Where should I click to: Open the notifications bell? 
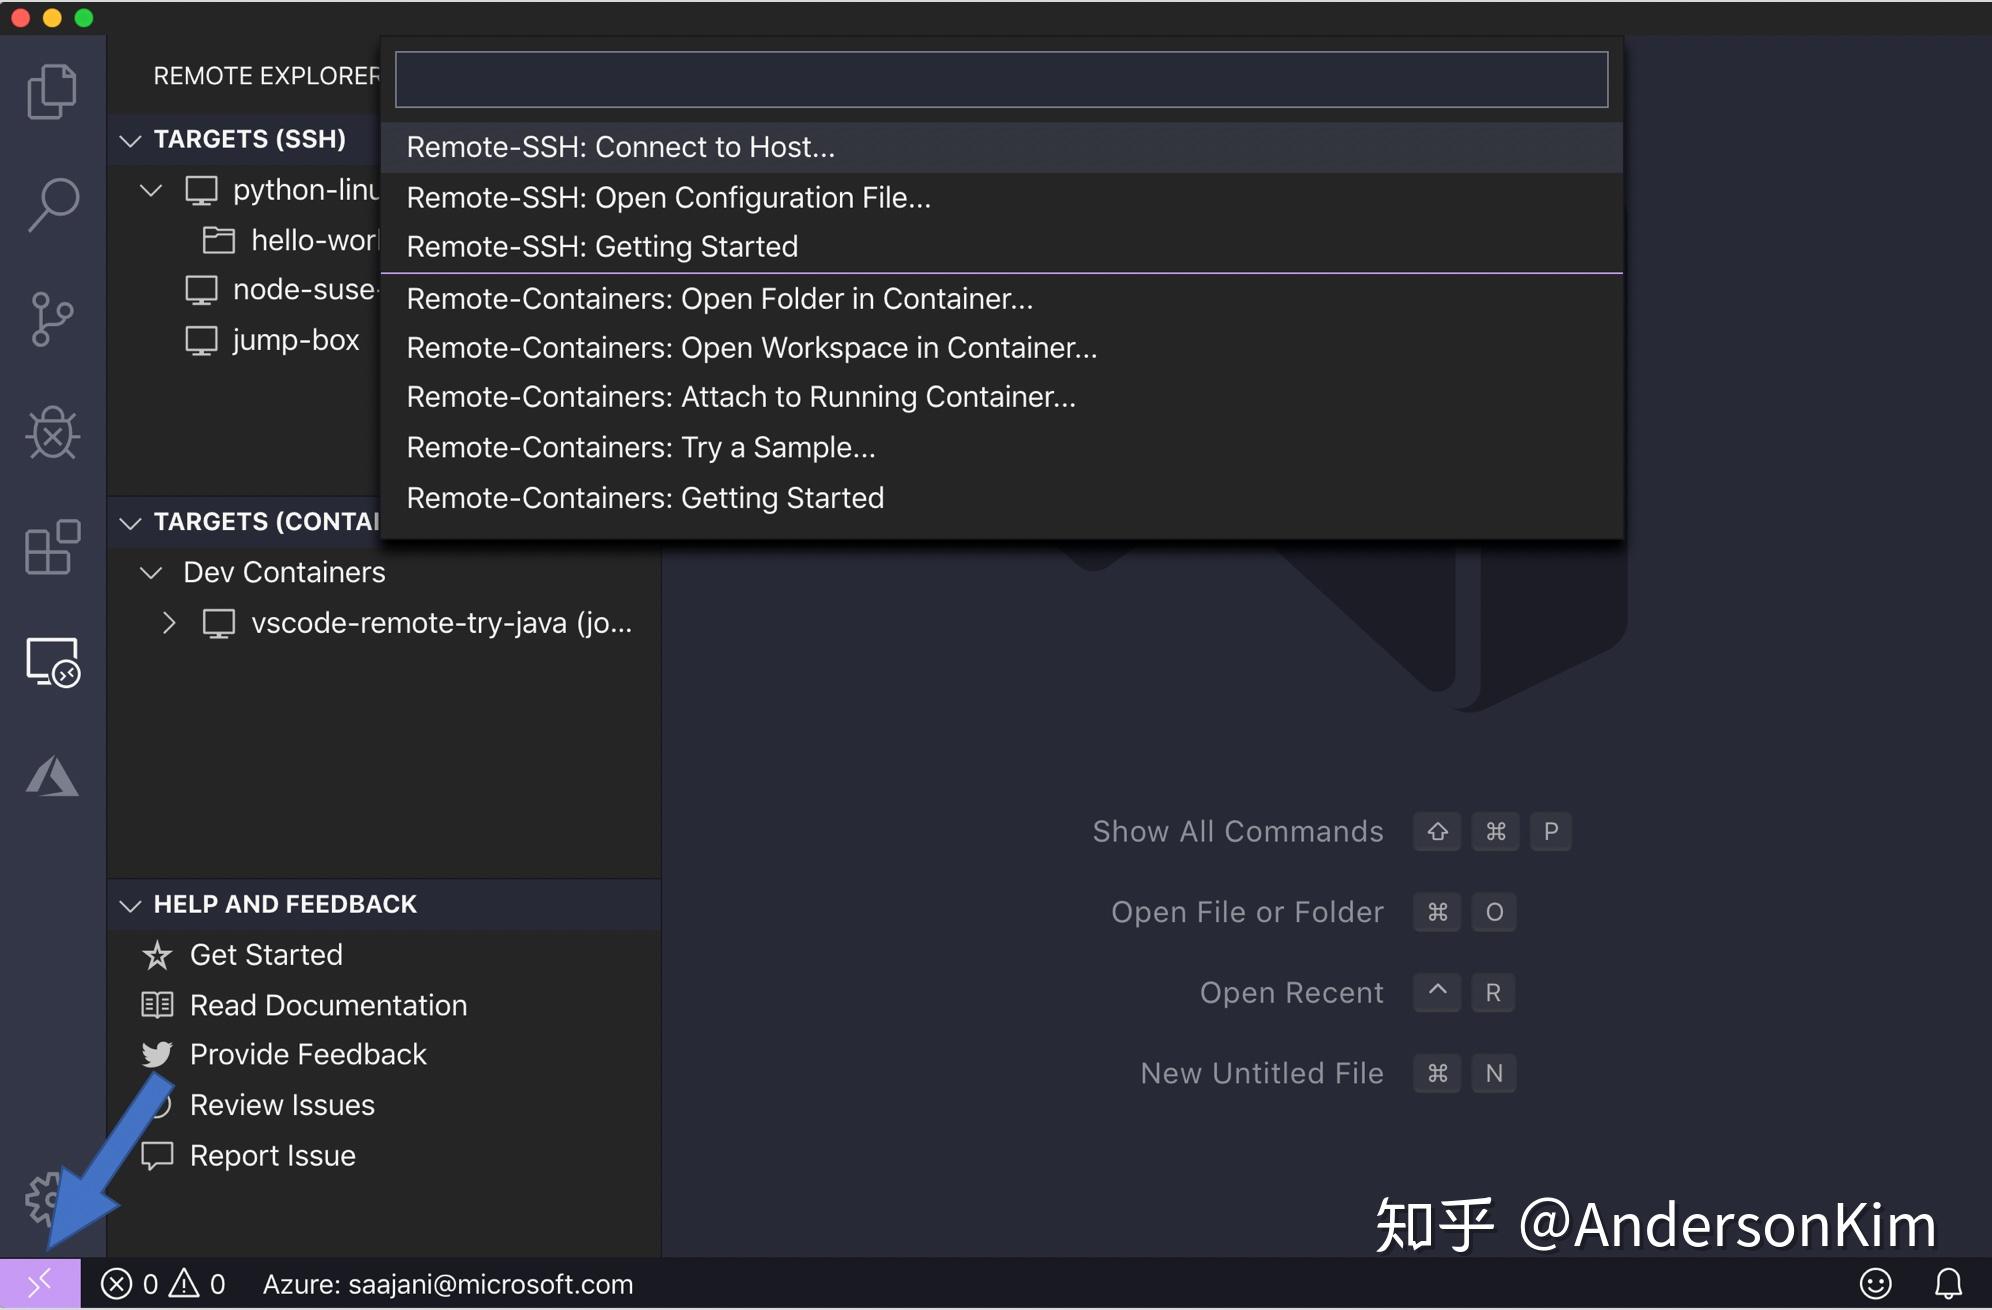coord(1950,1284)
